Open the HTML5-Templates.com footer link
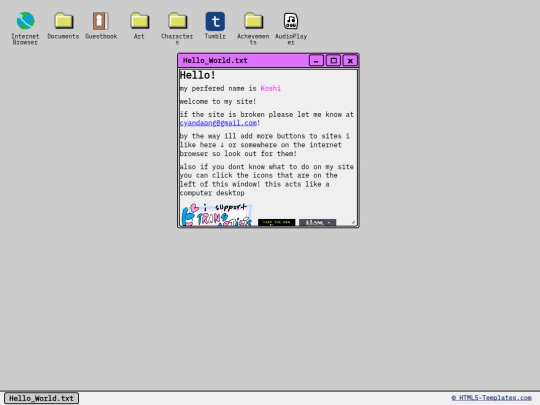The width and height of the screenshot is (540, 405). (x=491, y=398)
